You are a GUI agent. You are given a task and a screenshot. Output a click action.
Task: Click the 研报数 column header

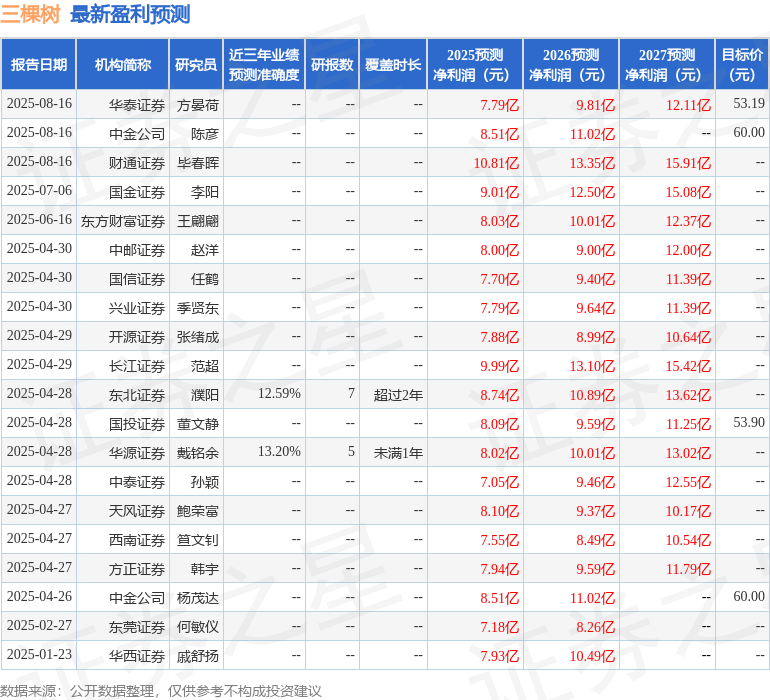pyautogui.click(x=332, y=65)
